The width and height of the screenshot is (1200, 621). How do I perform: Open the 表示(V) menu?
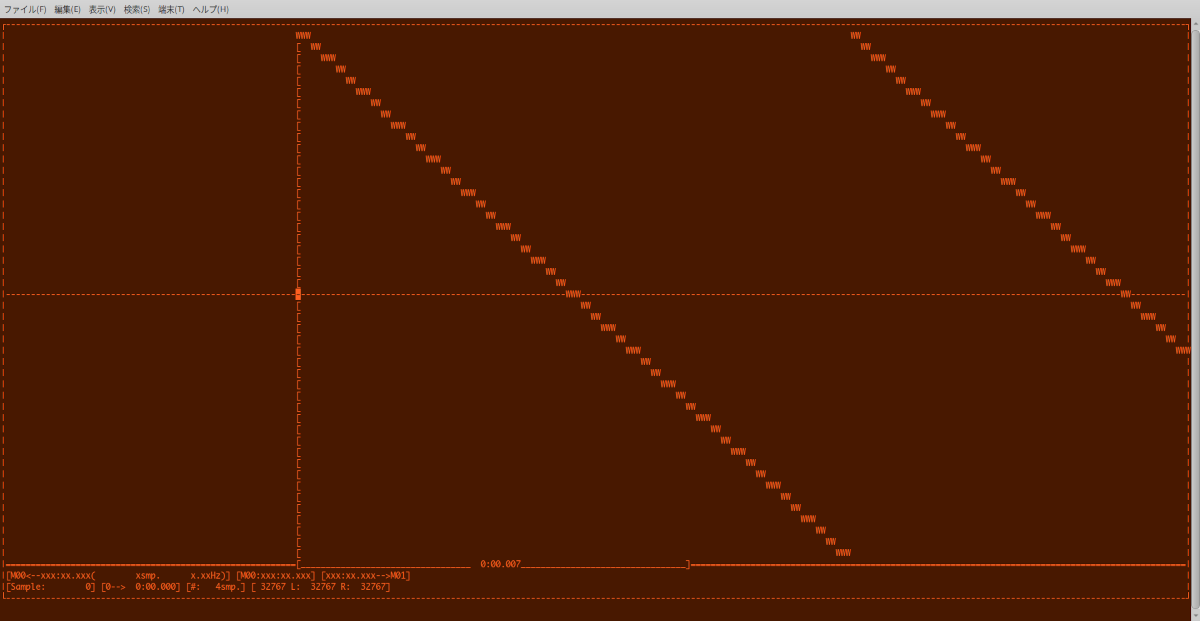tap(102, 9)
